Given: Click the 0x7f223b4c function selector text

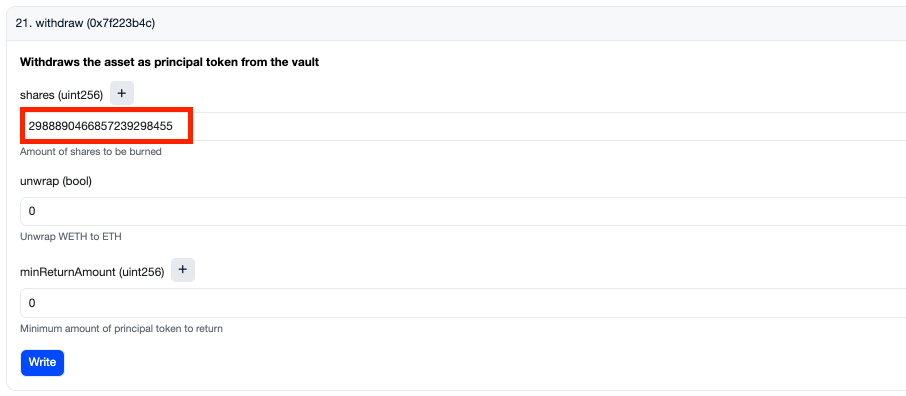Looking at the screenshot, I should pyautogui.click(x=121, y=24).
